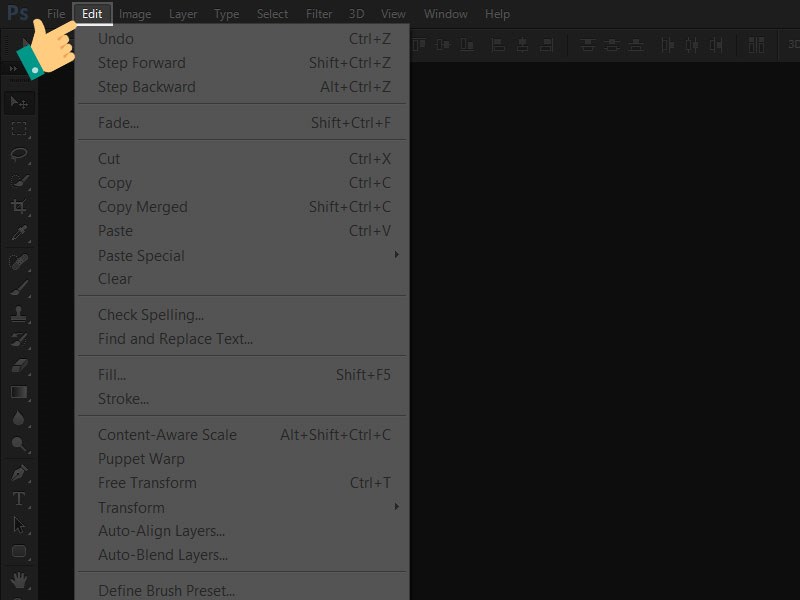Select the Lasso tool
Screen dimensions: 800x600
point(18,152)
